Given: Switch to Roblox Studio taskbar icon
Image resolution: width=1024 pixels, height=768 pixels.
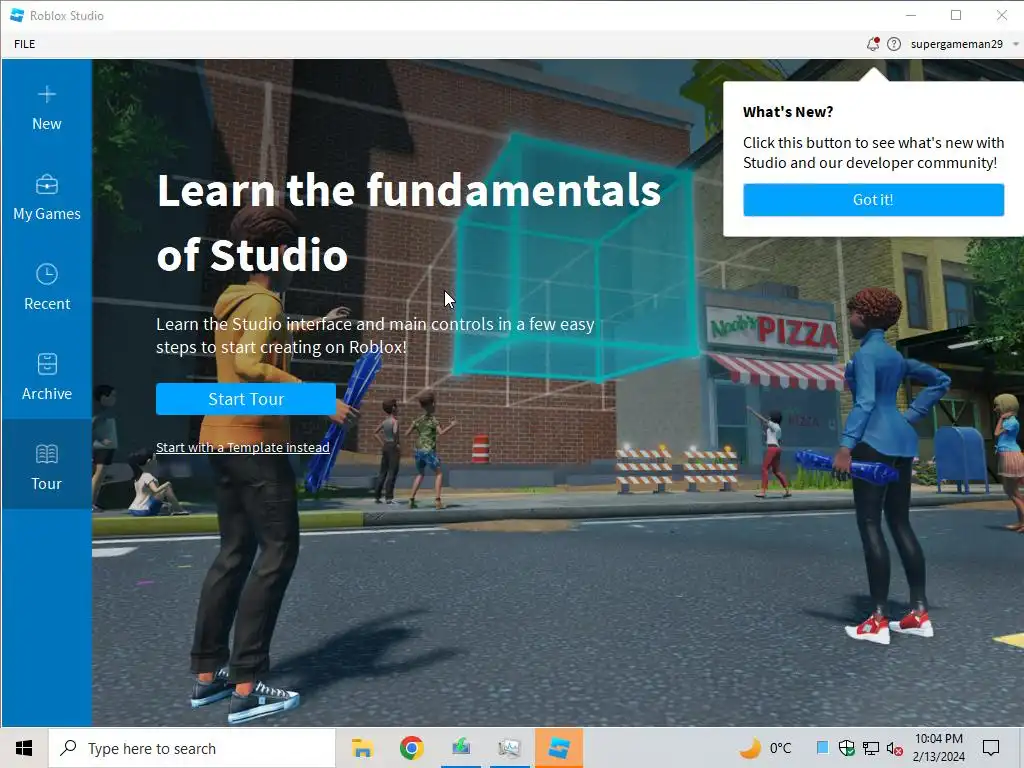Looking at the screenshot, I should (559, 748).
